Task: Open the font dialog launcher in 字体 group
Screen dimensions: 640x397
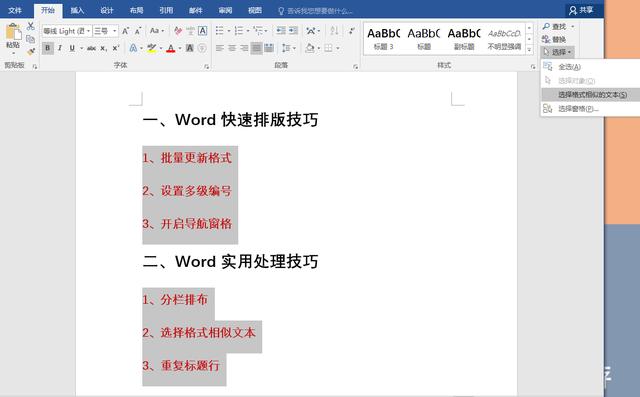Action: [207, 67]
